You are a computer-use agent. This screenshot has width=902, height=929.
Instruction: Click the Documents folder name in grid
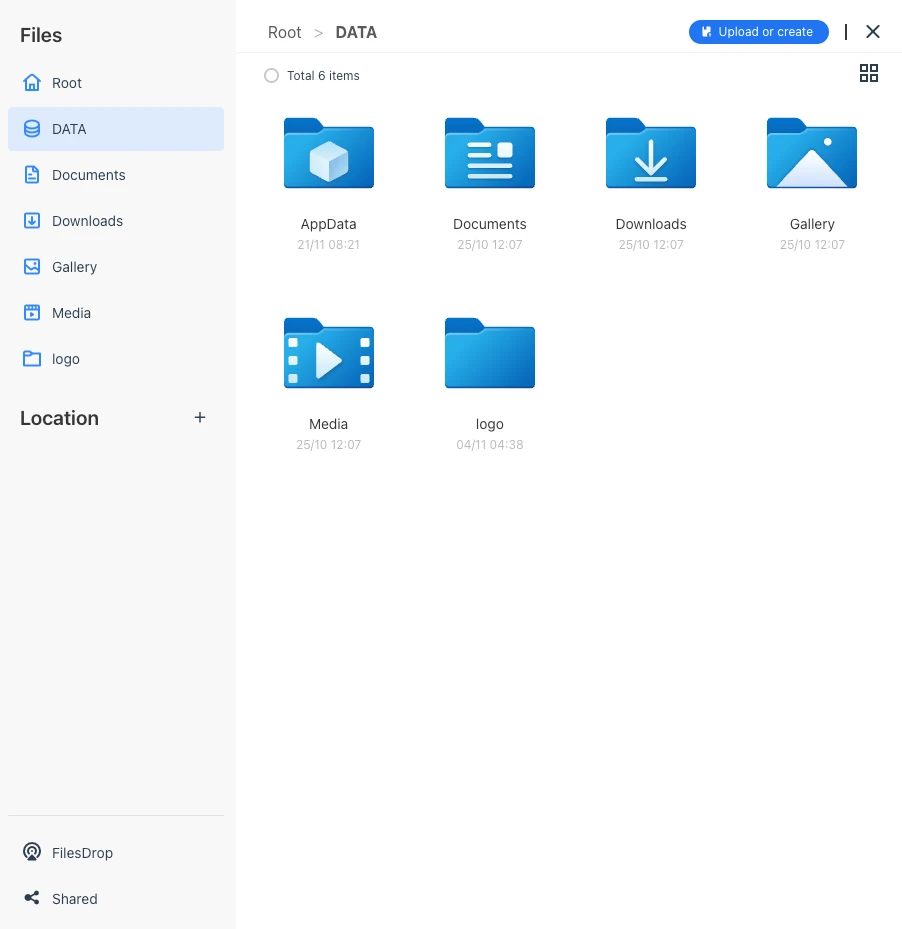tap(490, 225)
